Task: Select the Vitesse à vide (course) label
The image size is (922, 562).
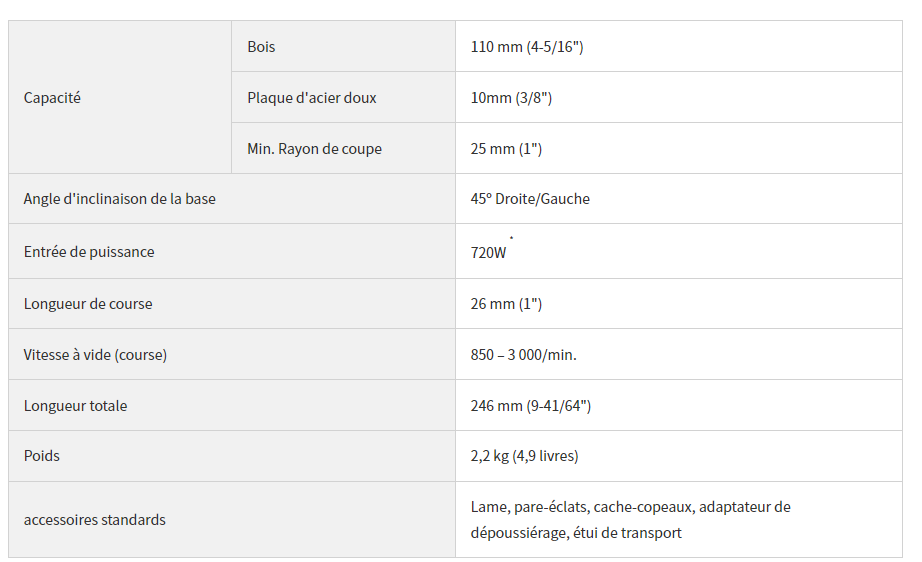Action: click(95, 355)
